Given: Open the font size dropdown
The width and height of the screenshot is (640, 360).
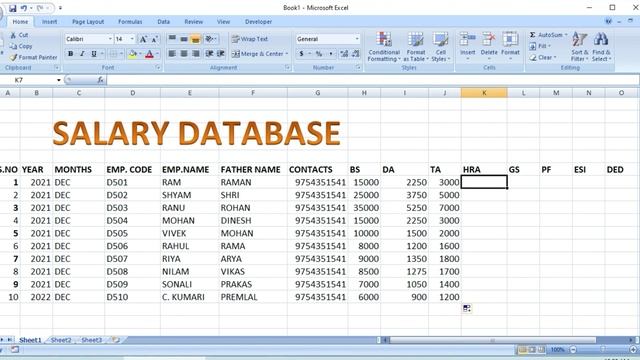Looking at the screenshot, I should 132,39.
